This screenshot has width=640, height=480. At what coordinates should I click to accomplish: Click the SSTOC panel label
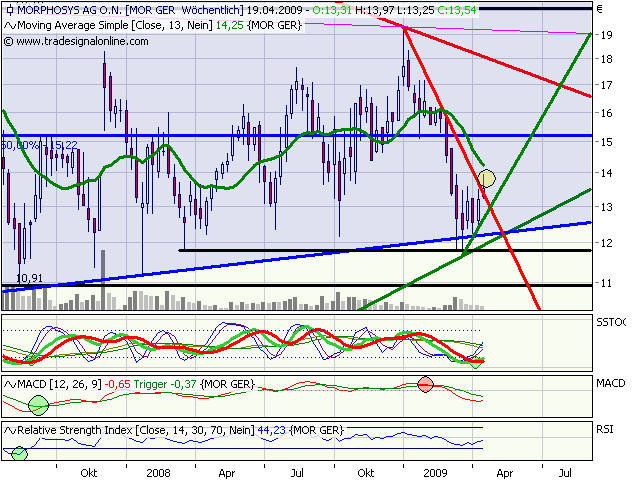pyautogui.click(x=611, y=322)
